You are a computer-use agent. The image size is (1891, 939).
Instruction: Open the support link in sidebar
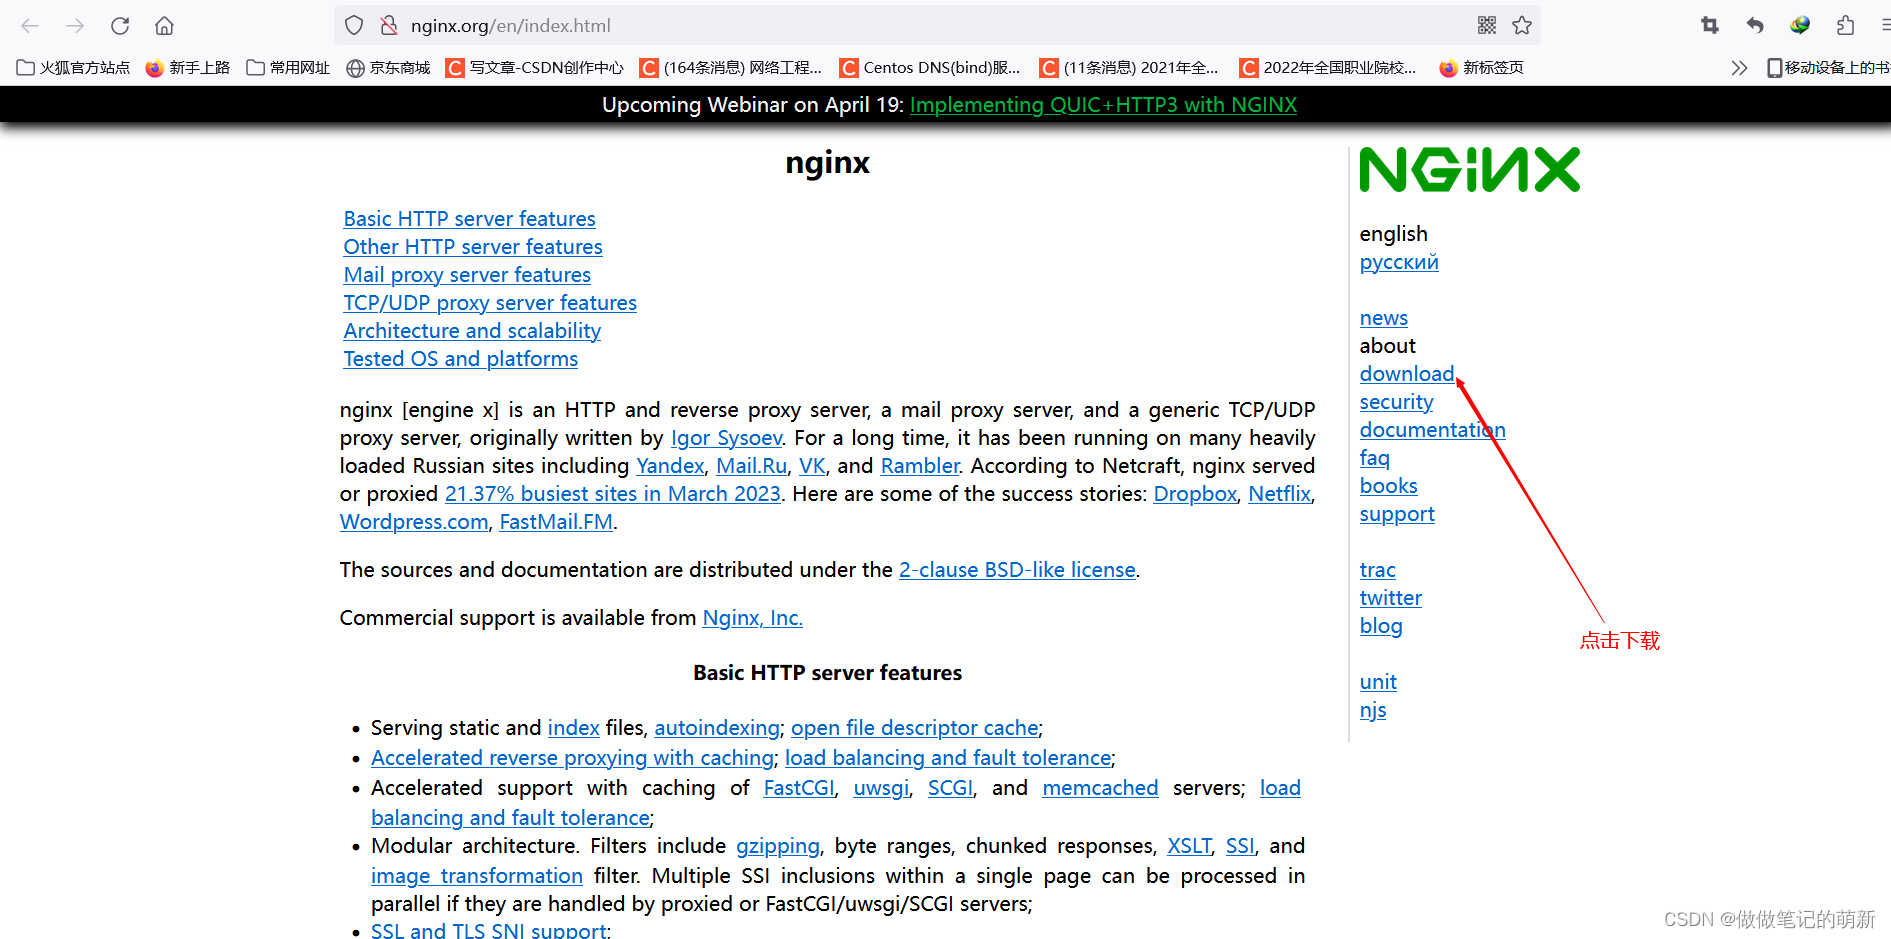click(x=1397, y=514)
